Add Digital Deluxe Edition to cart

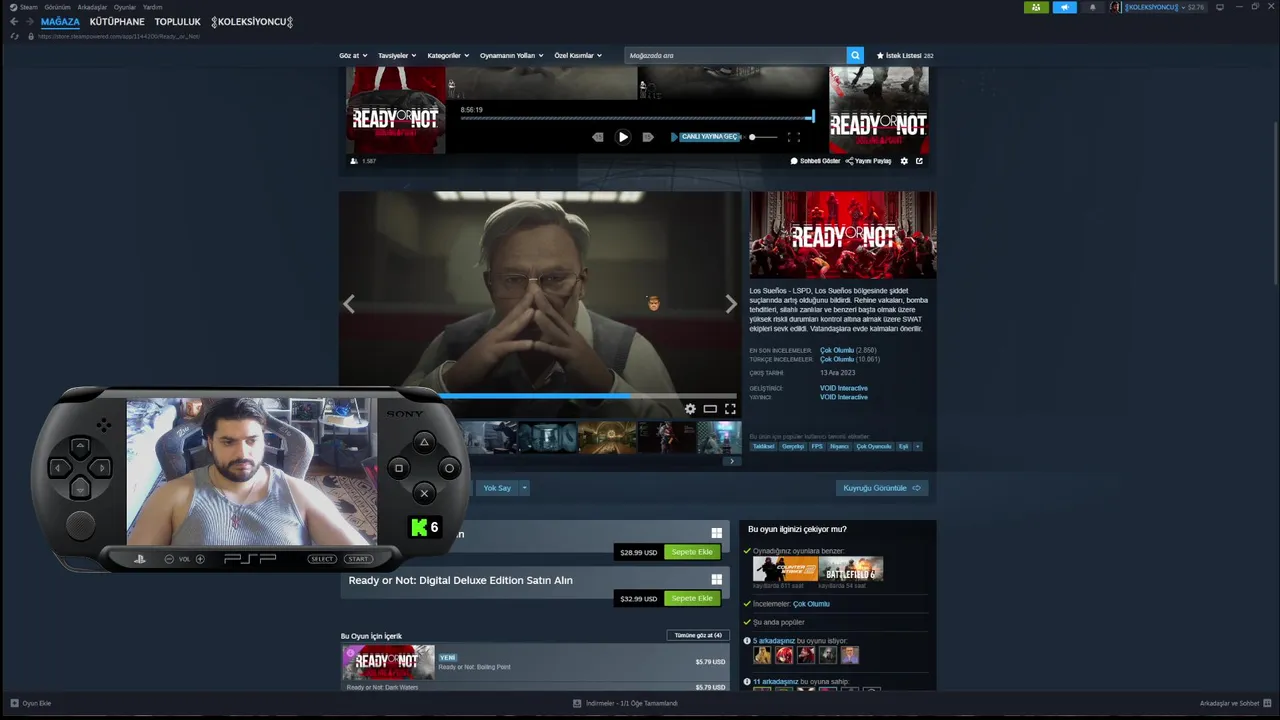692,598
